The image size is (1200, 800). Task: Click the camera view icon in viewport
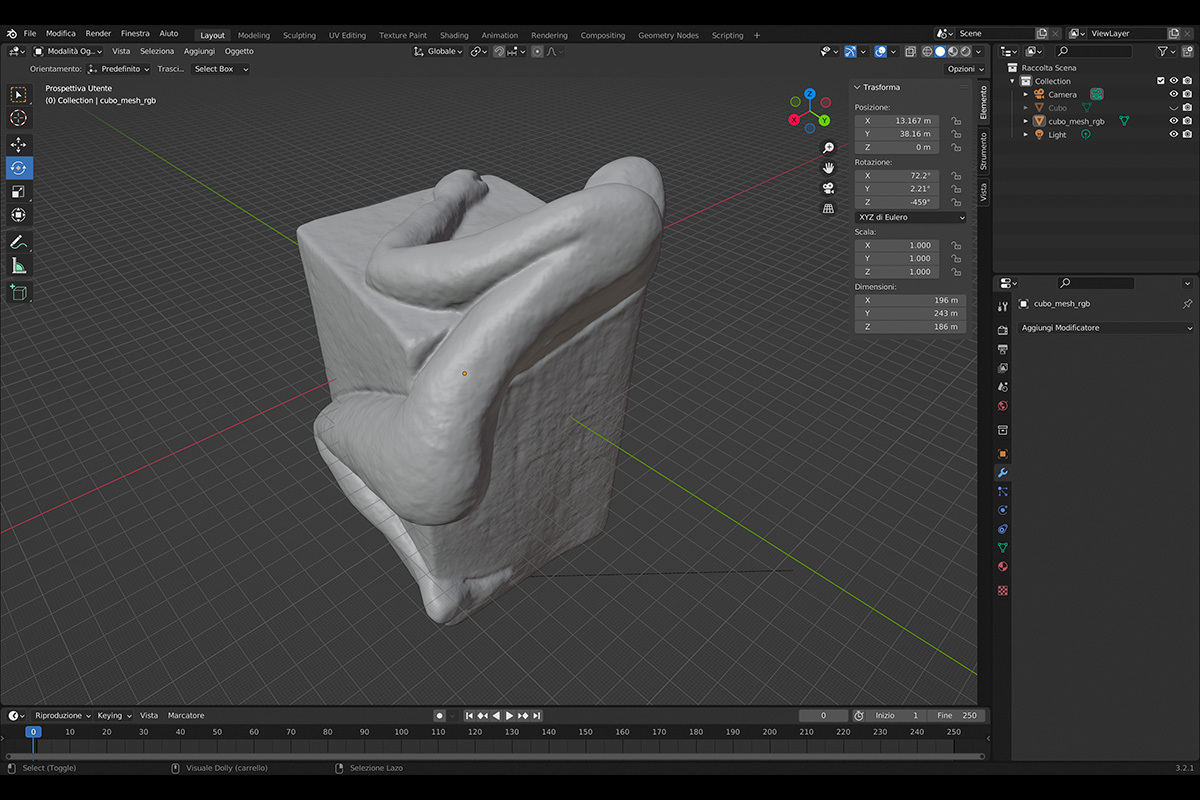(x=828, y=188)
